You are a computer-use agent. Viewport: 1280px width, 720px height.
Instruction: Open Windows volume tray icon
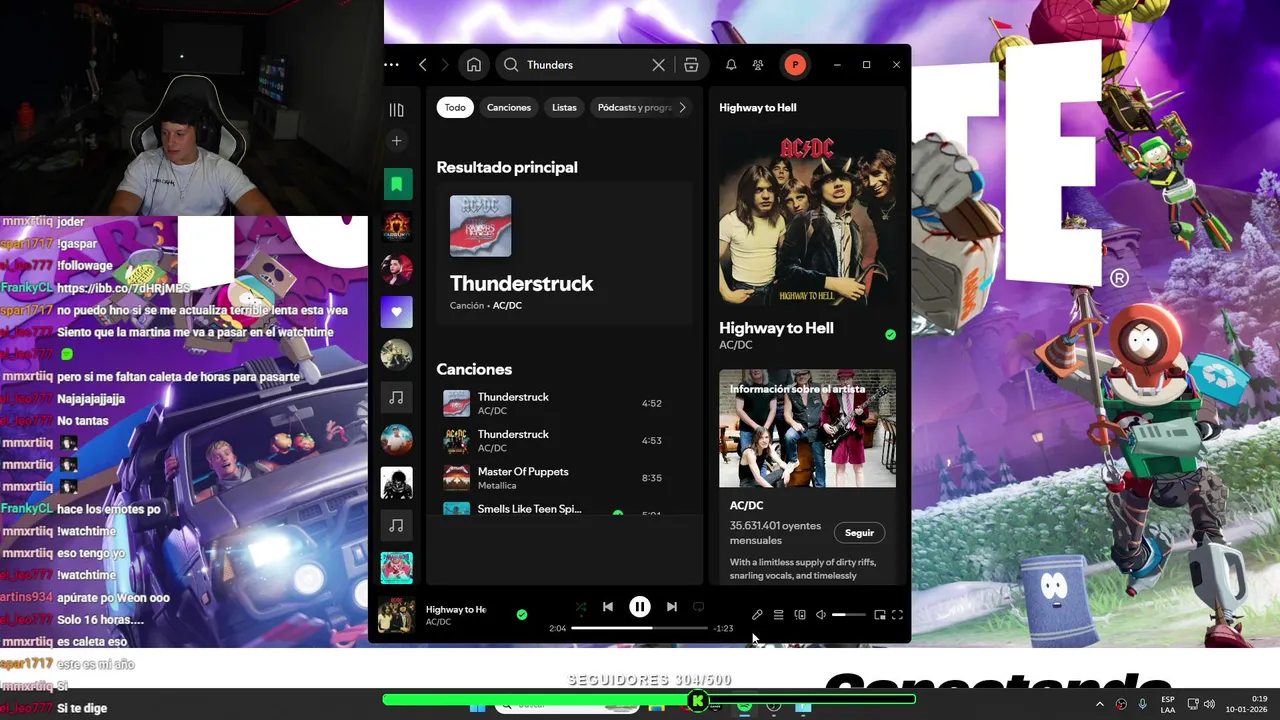1209,705
